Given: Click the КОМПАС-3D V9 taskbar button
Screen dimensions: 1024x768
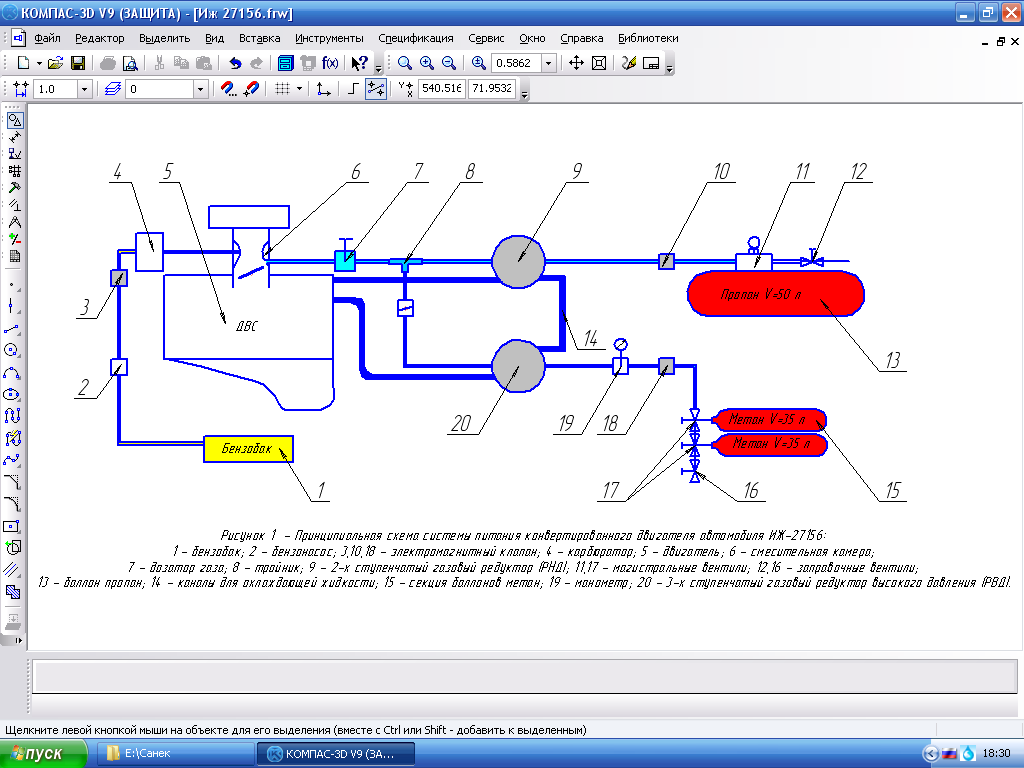Looking at the screenshot, I should pyautogui.click(x=336, y=754).
